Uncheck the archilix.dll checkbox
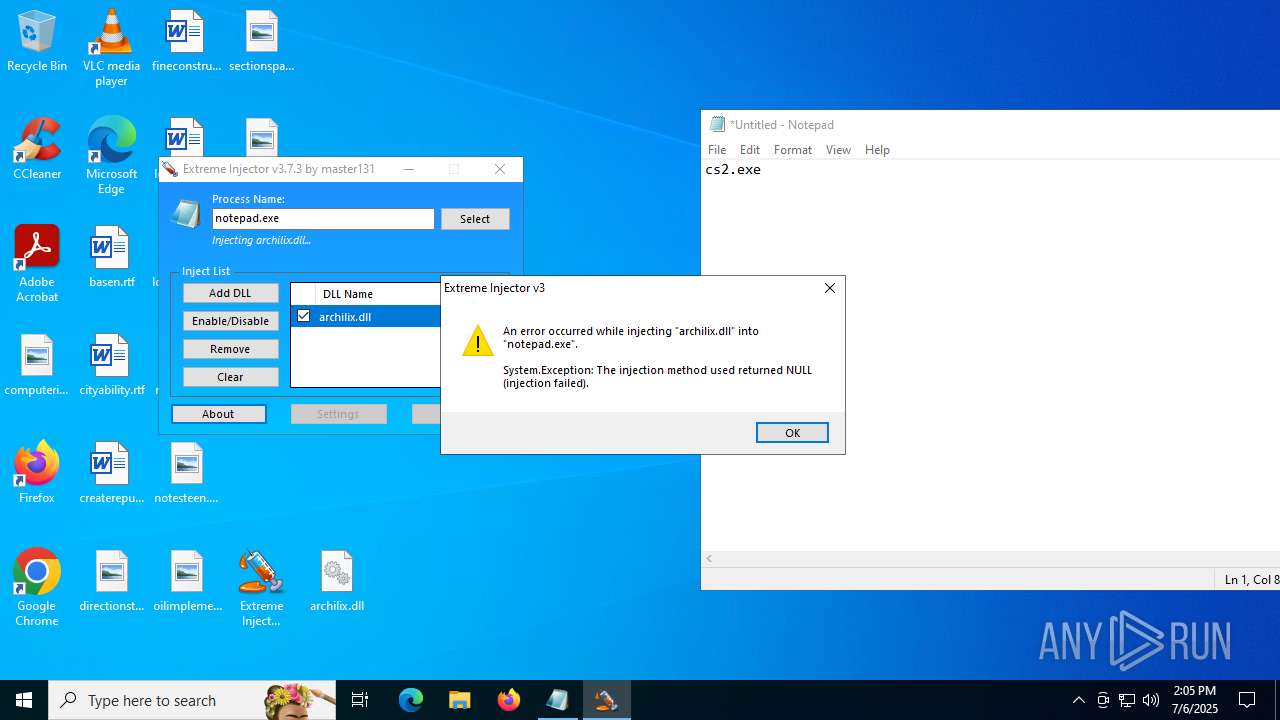This screenshot has height=720, width=1280. [304, 316]
